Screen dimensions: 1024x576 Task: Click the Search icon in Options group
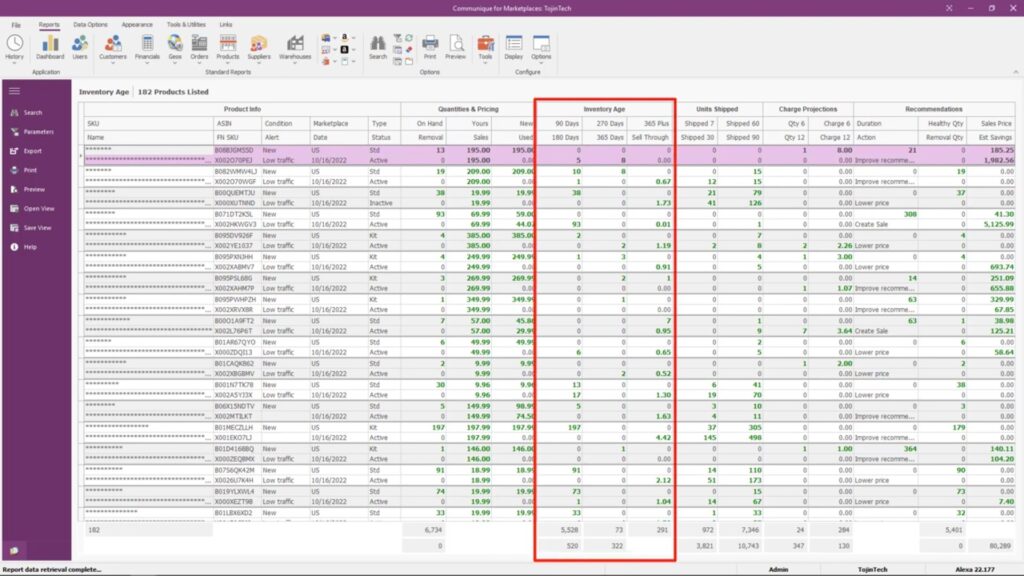coord(377,44)
